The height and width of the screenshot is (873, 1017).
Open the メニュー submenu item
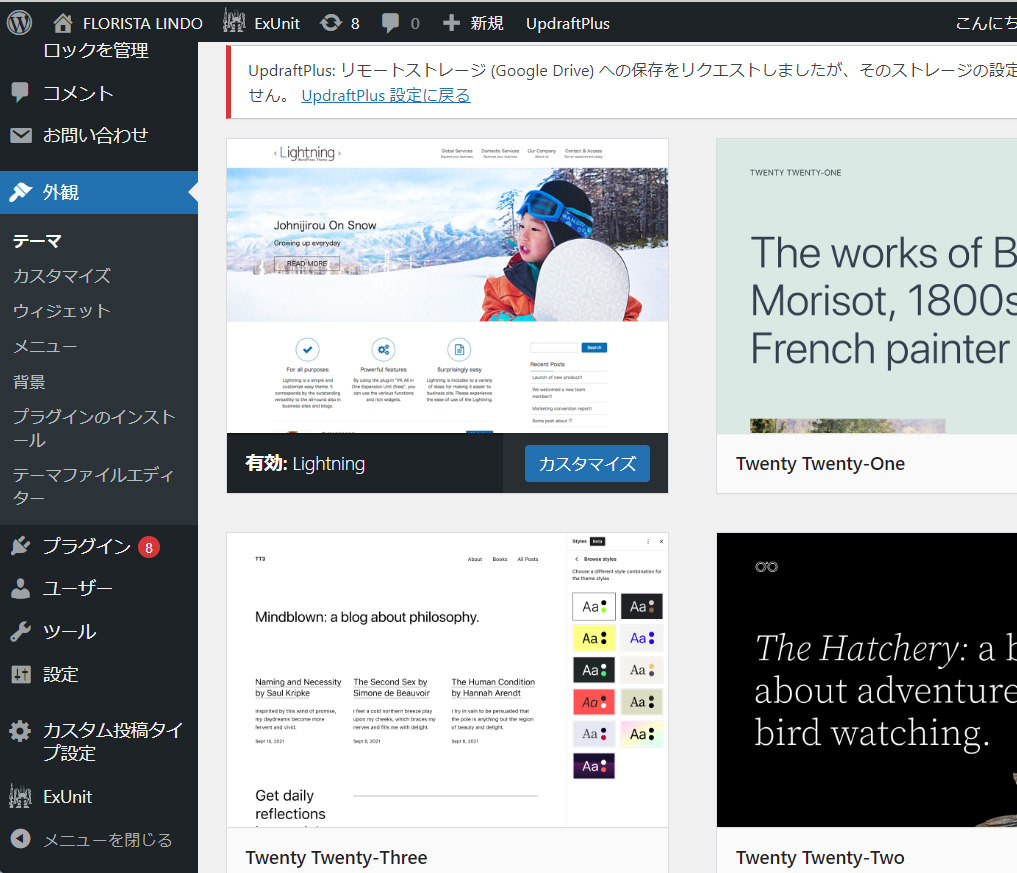click(x=45, y=346)
